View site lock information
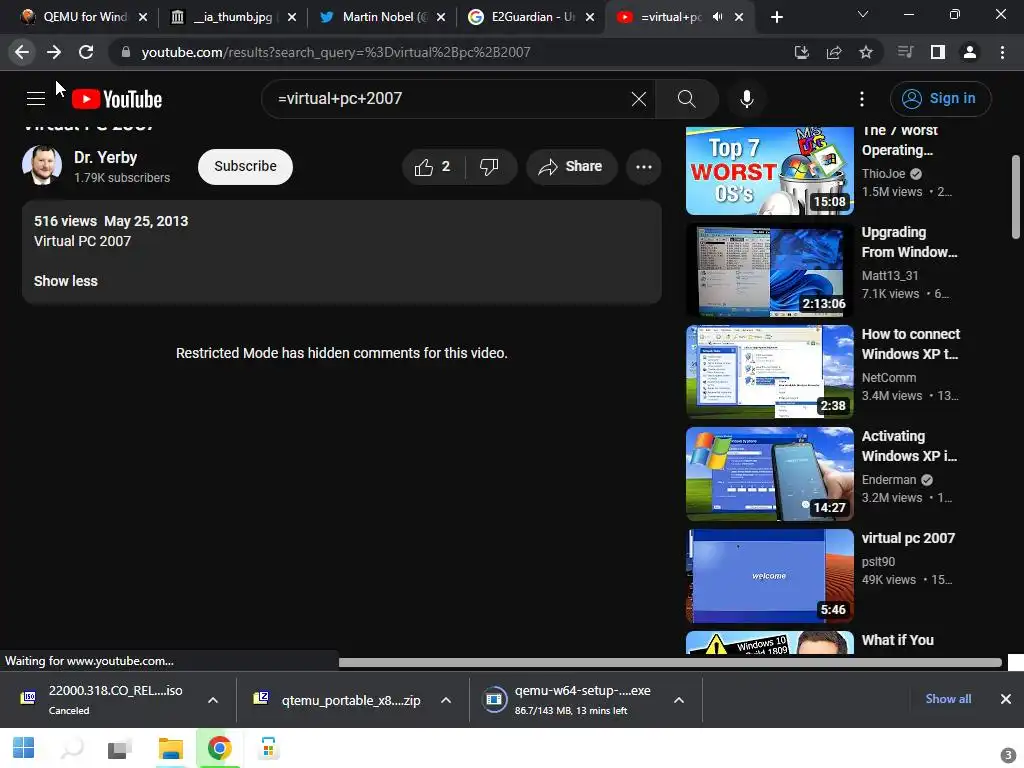This screenshot has width=1024, height=768. coord(126,52)
